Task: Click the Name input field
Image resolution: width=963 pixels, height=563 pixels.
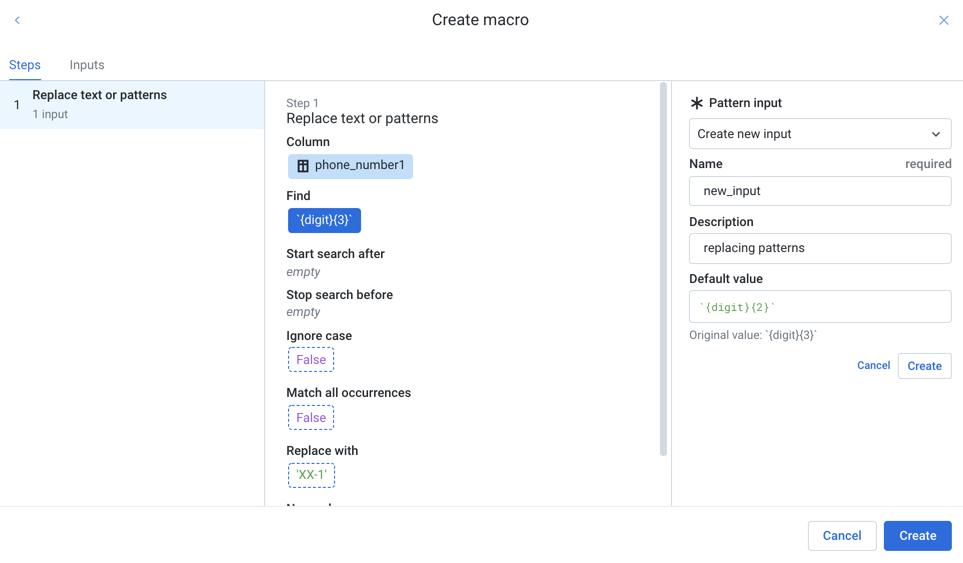Action: coord(819,191)
